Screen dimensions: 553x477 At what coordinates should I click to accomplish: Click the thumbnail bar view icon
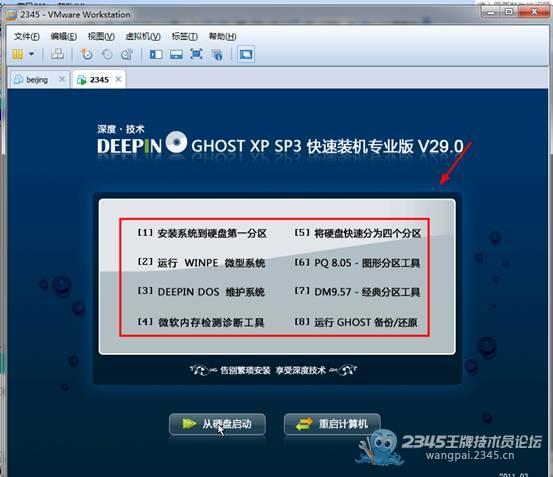point(176,54)
